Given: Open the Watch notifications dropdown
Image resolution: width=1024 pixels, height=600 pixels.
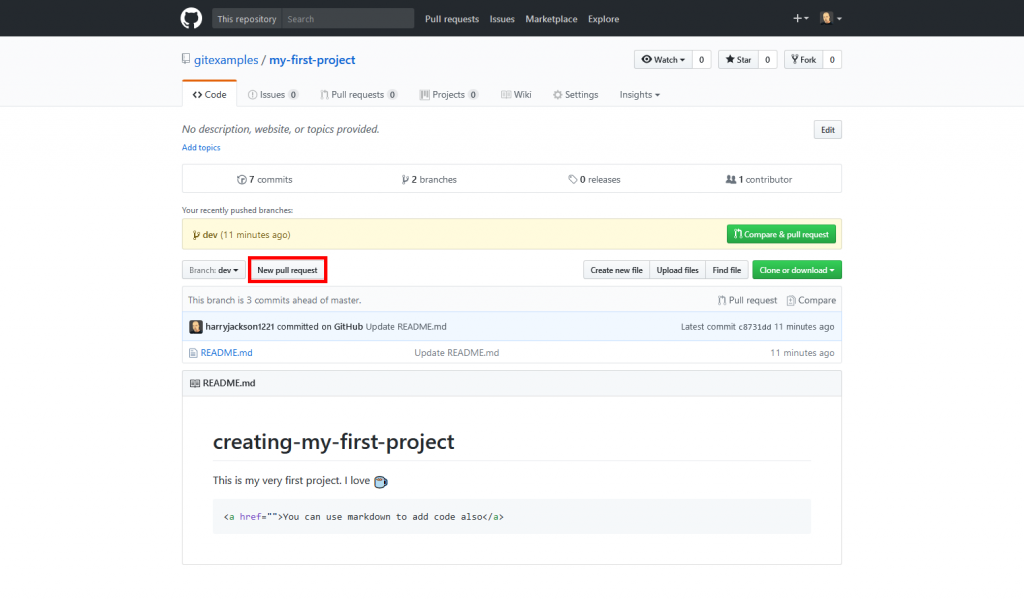Looking at the screenshot, I should [665, 58].
